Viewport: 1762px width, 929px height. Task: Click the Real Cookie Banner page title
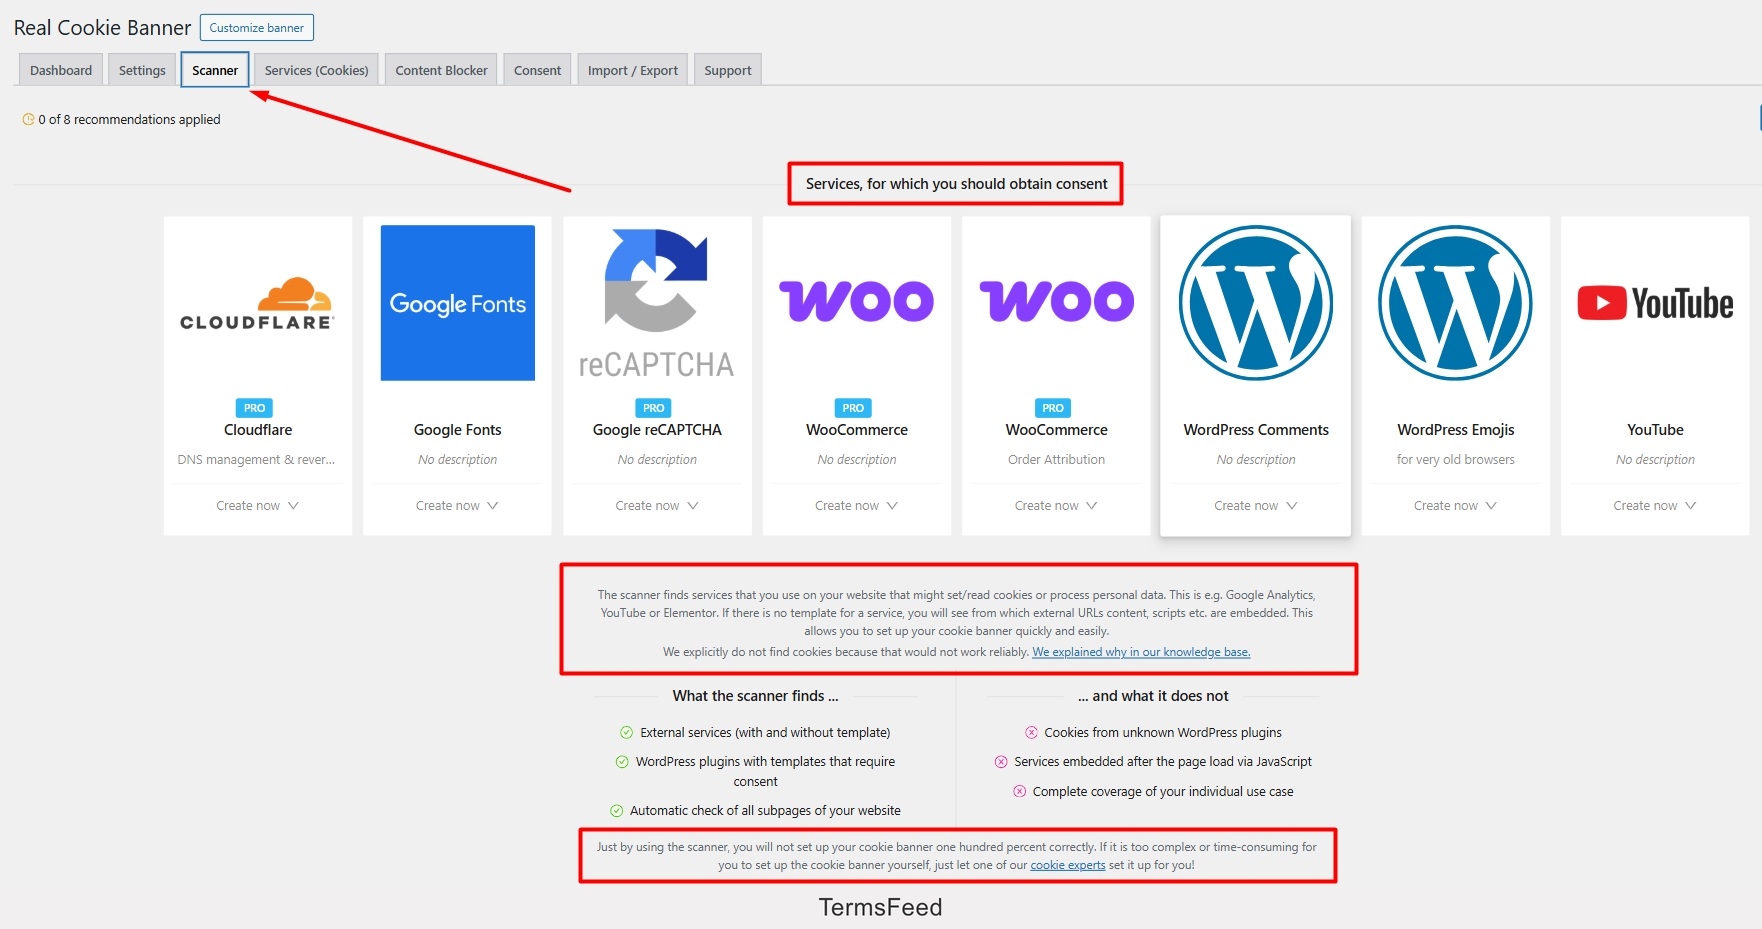coord(102,28)
